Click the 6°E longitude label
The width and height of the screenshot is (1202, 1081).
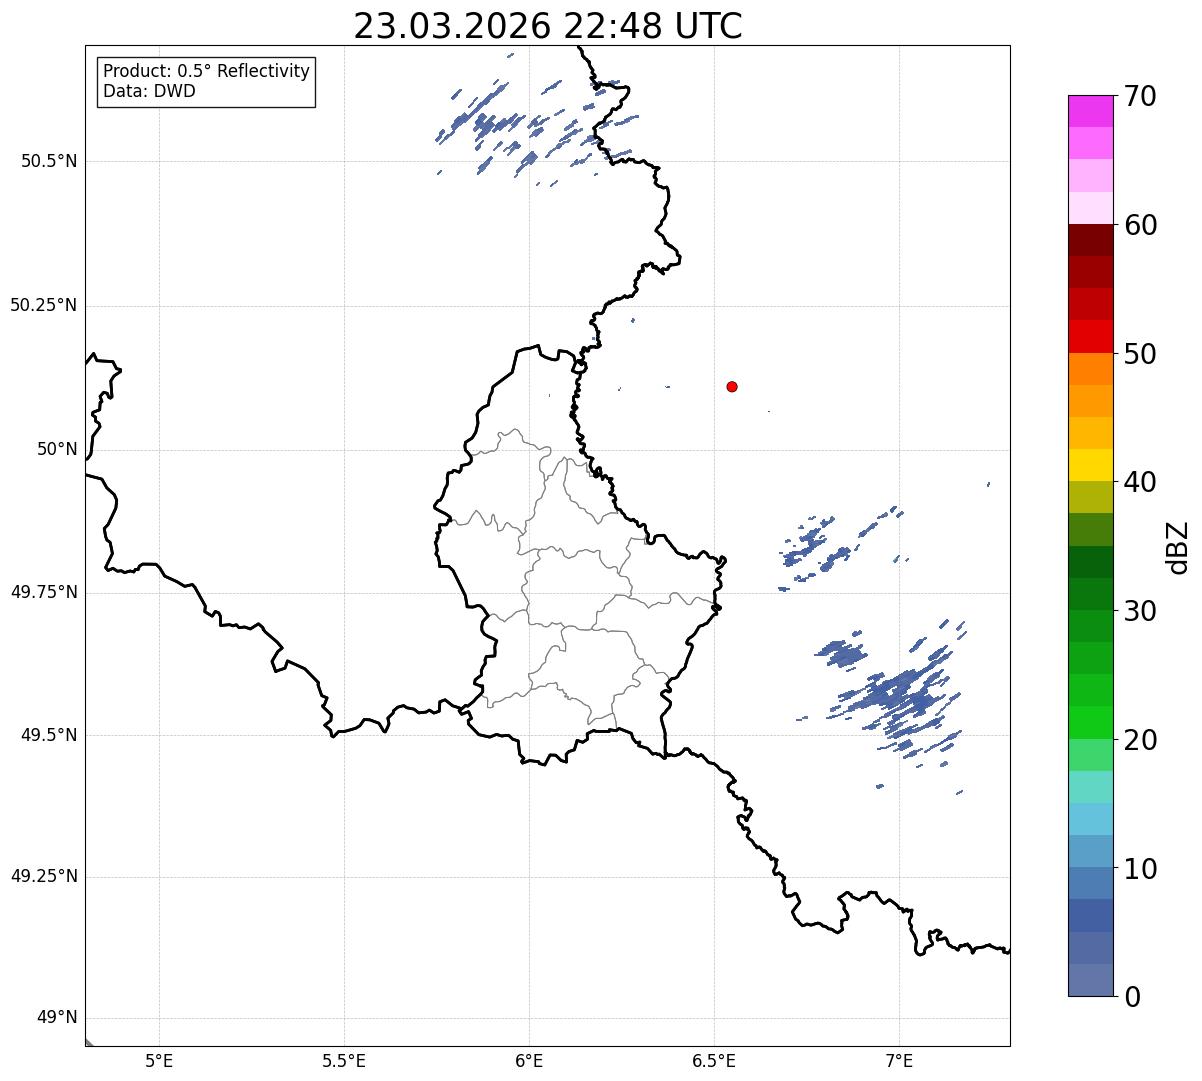(529, 1061)
